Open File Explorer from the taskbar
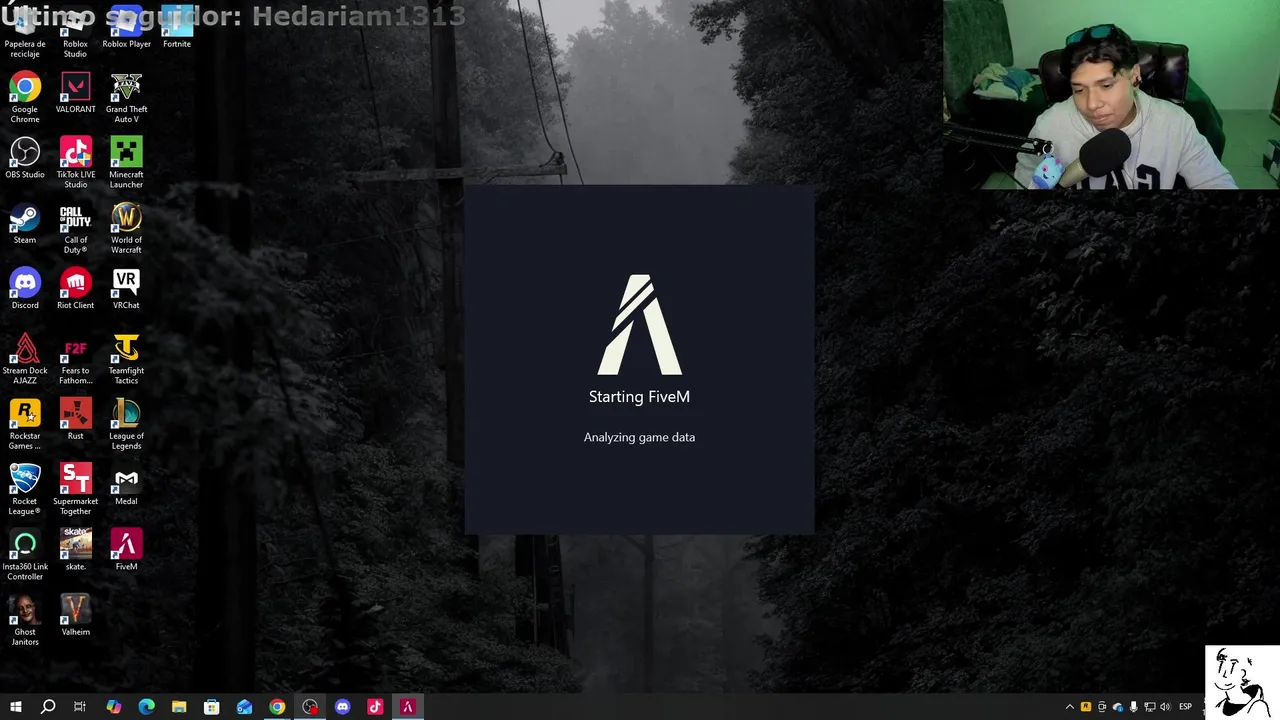This screenshot has height=720, width=1280. point(179,707)
